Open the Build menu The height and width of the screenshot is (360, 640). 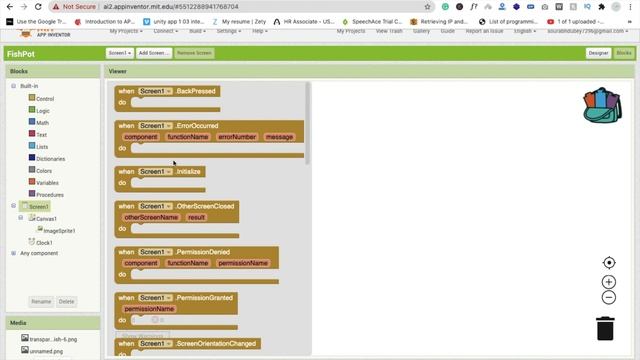click(197, 31)
